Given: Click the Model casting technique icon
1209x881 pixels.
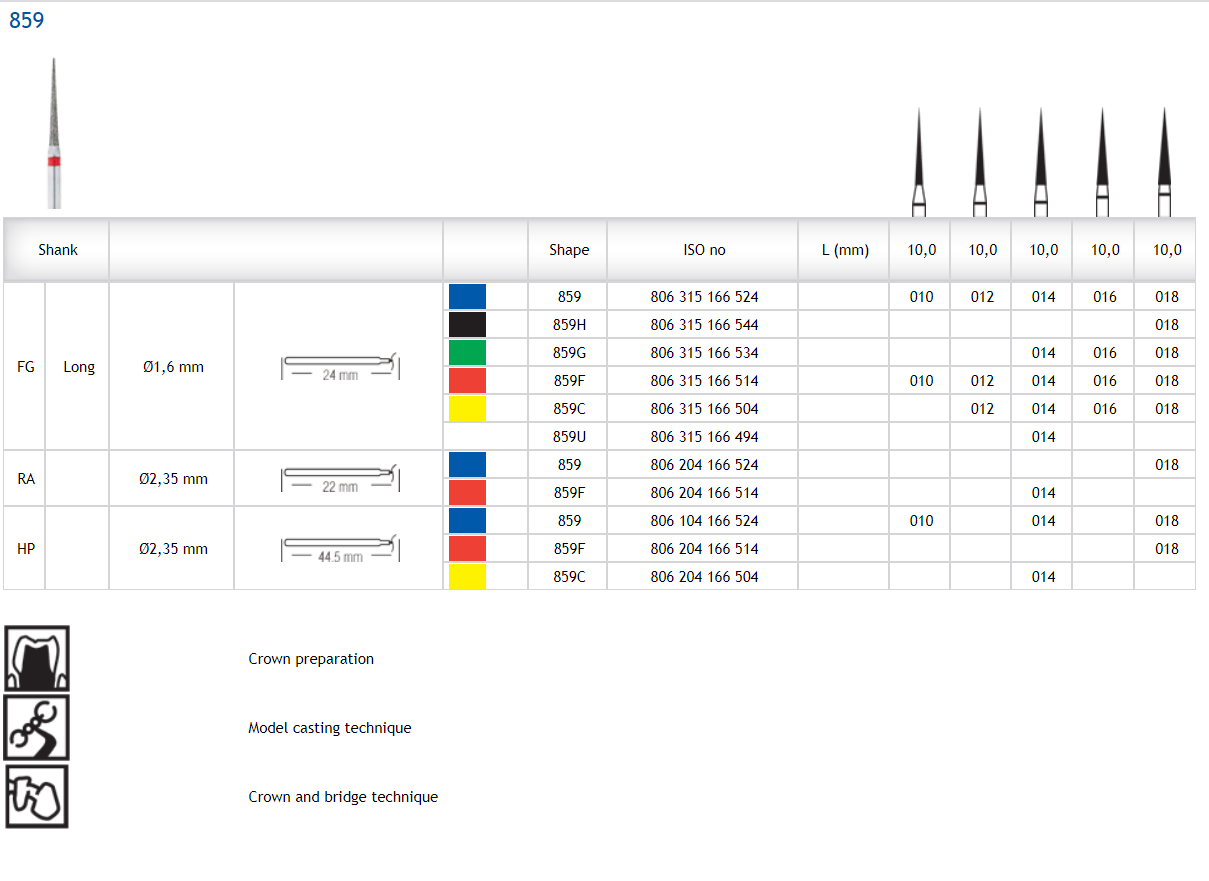Looking at the screenshot, I should (x=37, y=727).
